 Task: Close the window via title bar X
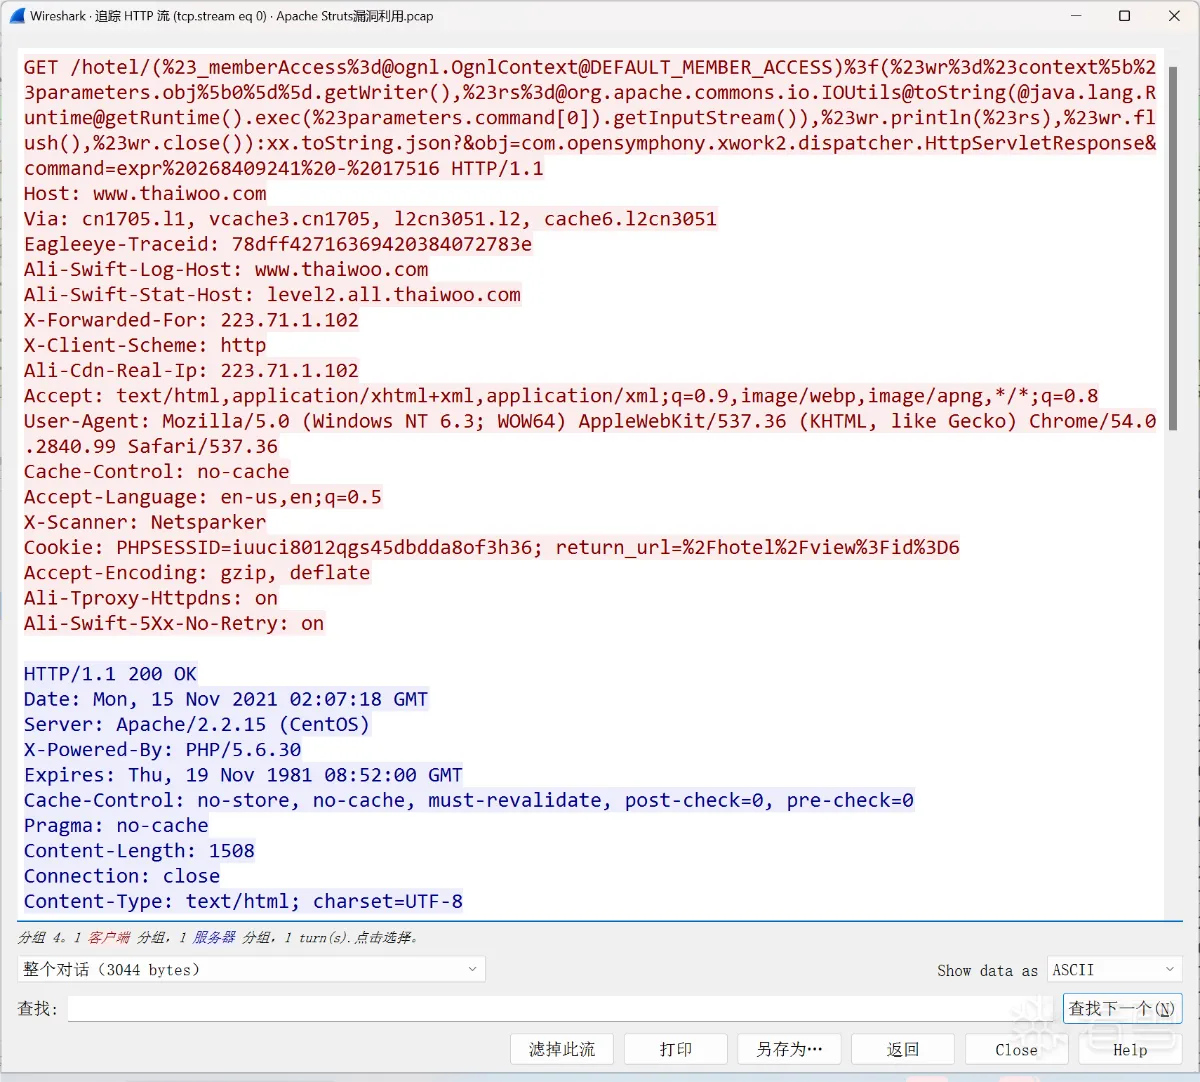[1174, 16]
